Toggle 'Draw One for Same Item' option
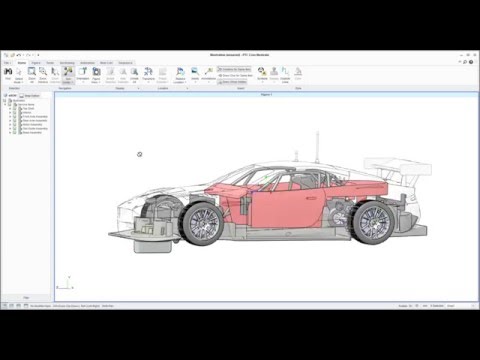Screen dimensions: 480x360 point(236,76)
